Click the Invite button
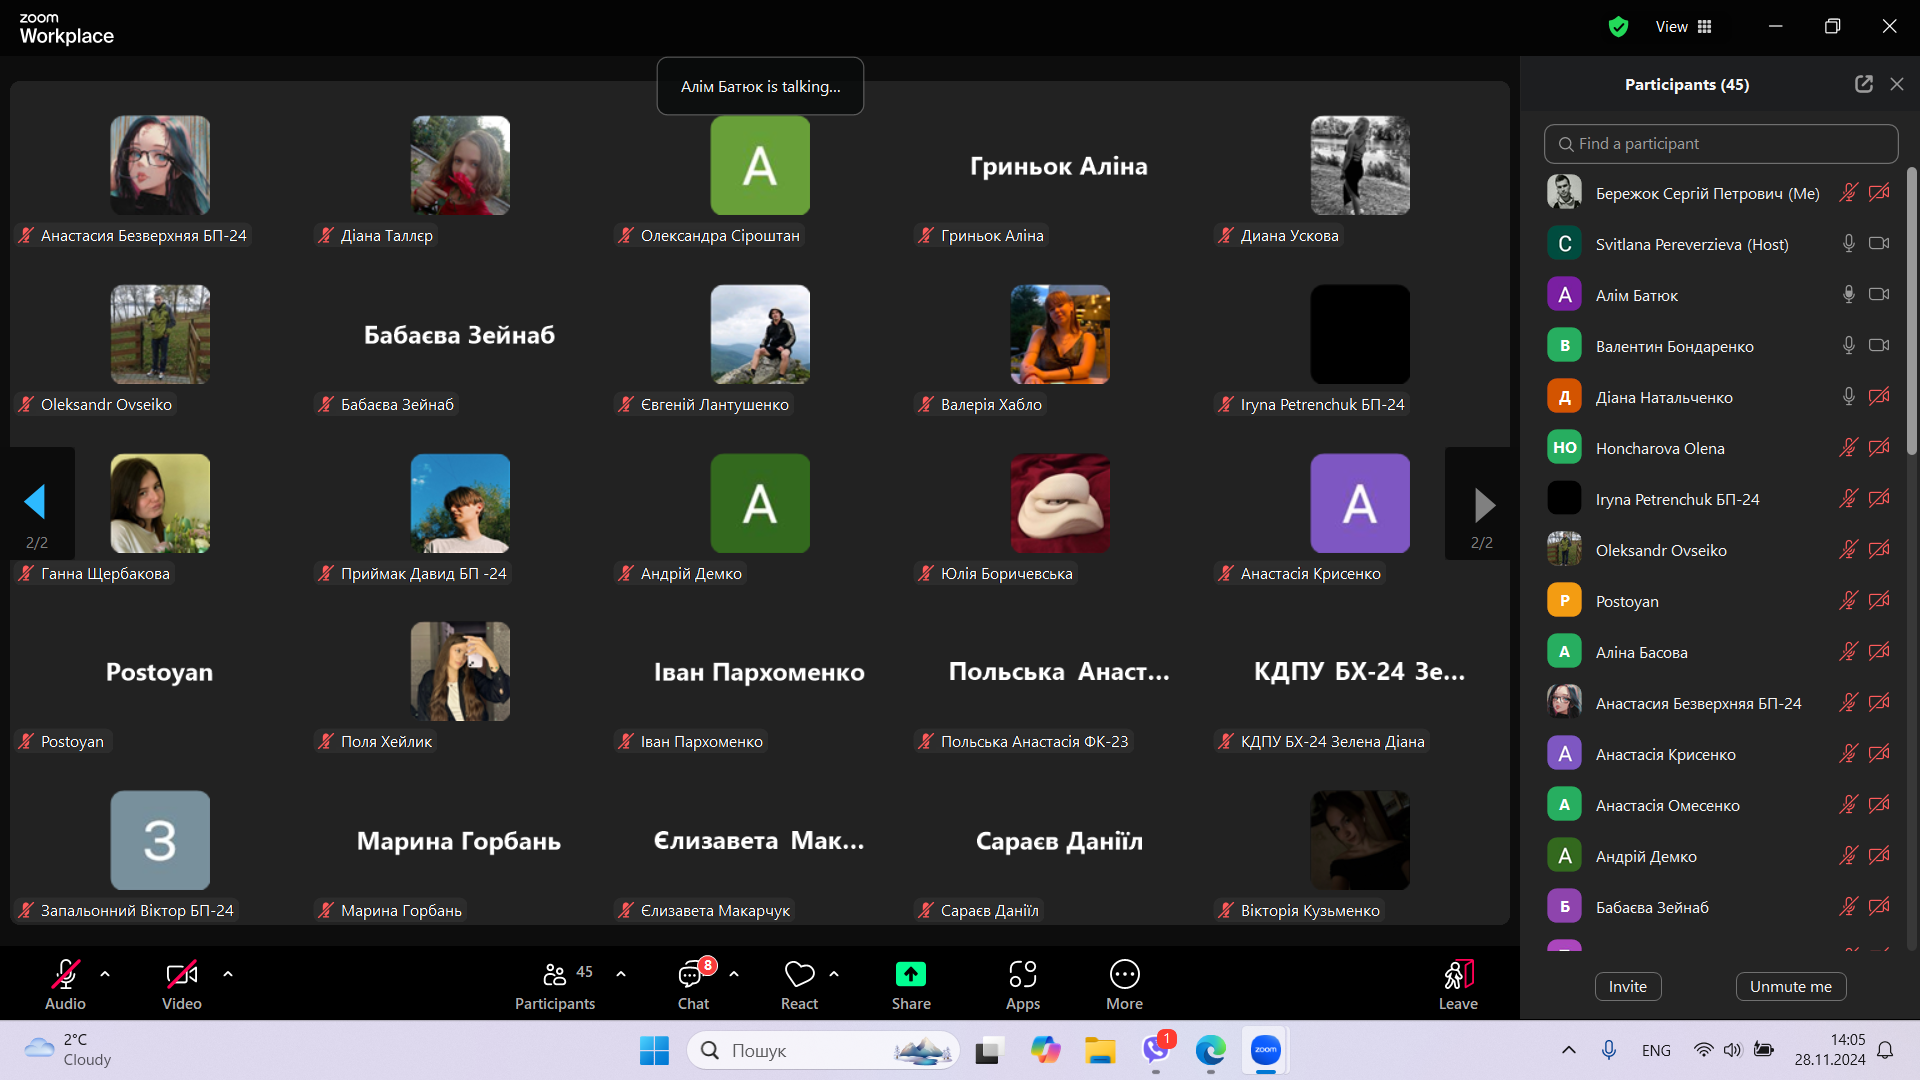Image resolution: width=1920 pixels, height=1080 pixels. tap(1627, 987)
